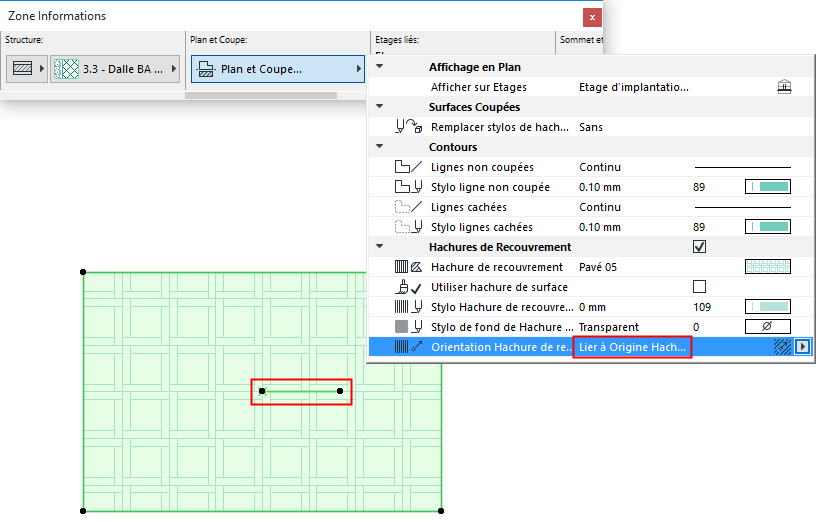Click the Stylo de fond de Hachure icon
Image resolution: width=822 pixels, height=522 pixels.
click(x=408, y=327)
